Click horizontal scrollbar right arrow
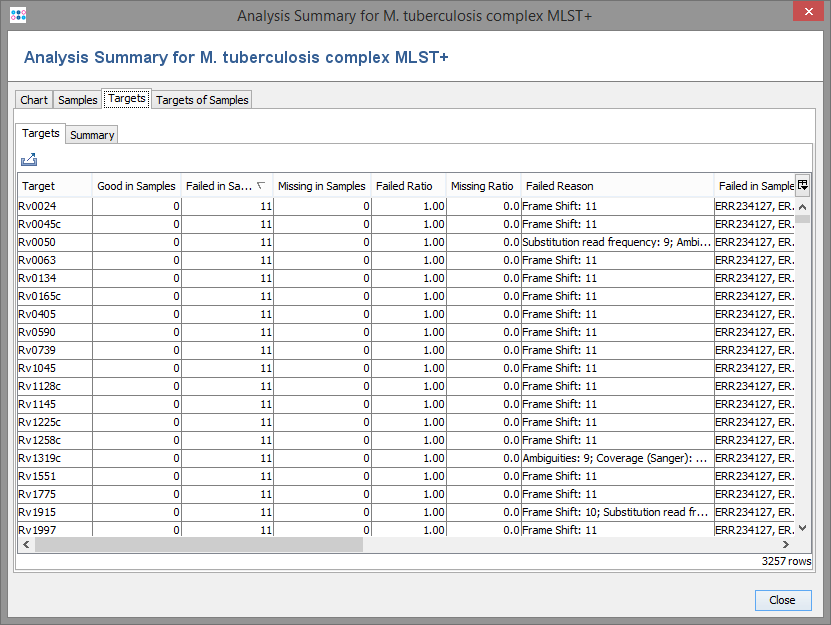The height and width of the screenshot is (625, 831). (x=786, y=545)
